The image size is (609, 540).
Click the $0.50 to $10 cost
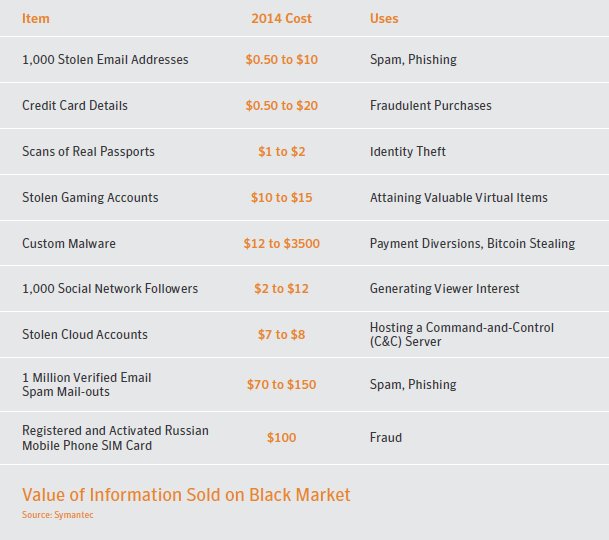(x=282, y=59)
